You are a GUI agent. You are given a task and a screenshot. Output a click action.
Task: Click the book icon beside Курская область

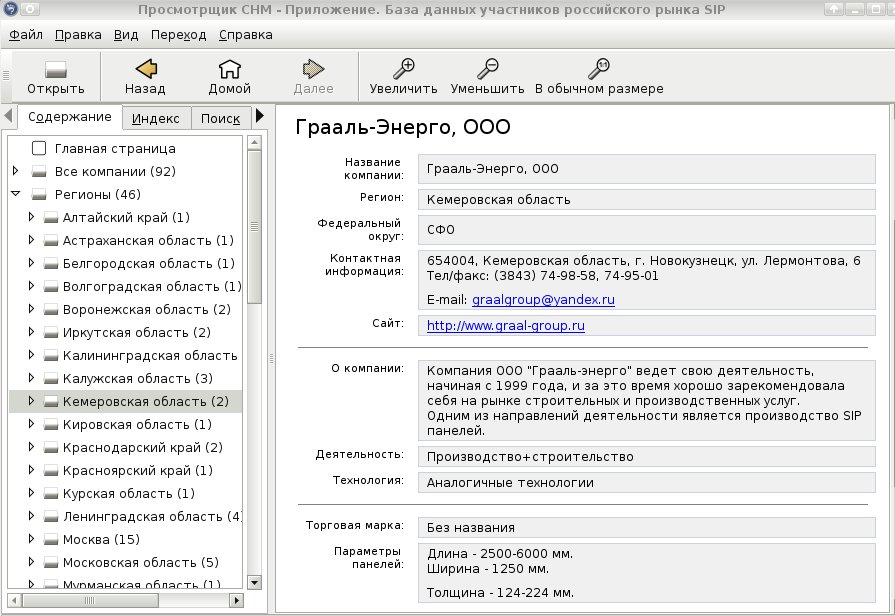click(51, 493)
